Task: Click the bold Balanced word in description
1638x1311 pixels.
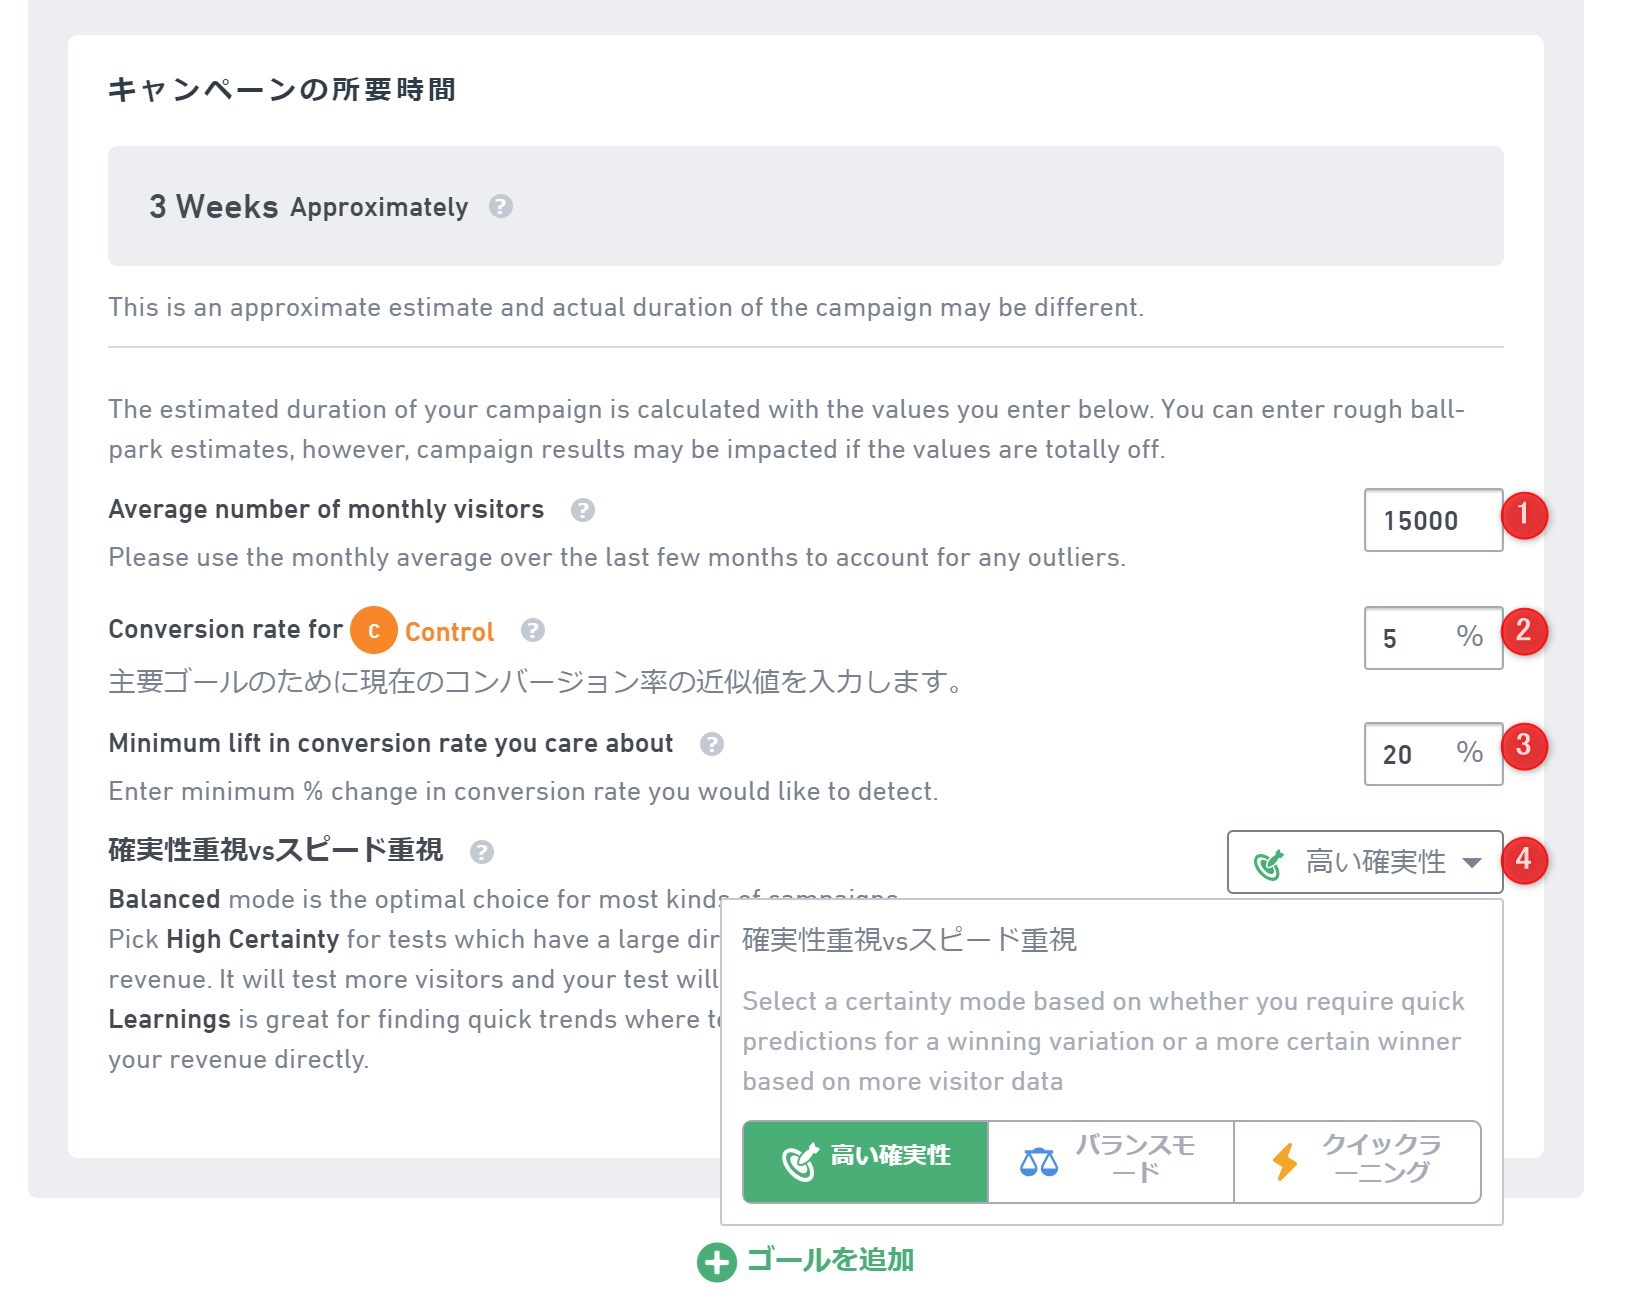Action: tap(164, 899)
